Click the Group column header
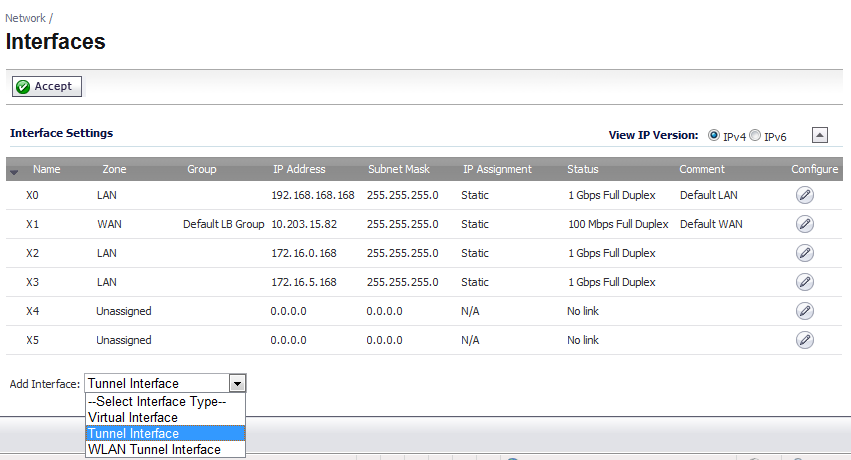The width and height of the screenshot is (851, 460). point(202,169)
